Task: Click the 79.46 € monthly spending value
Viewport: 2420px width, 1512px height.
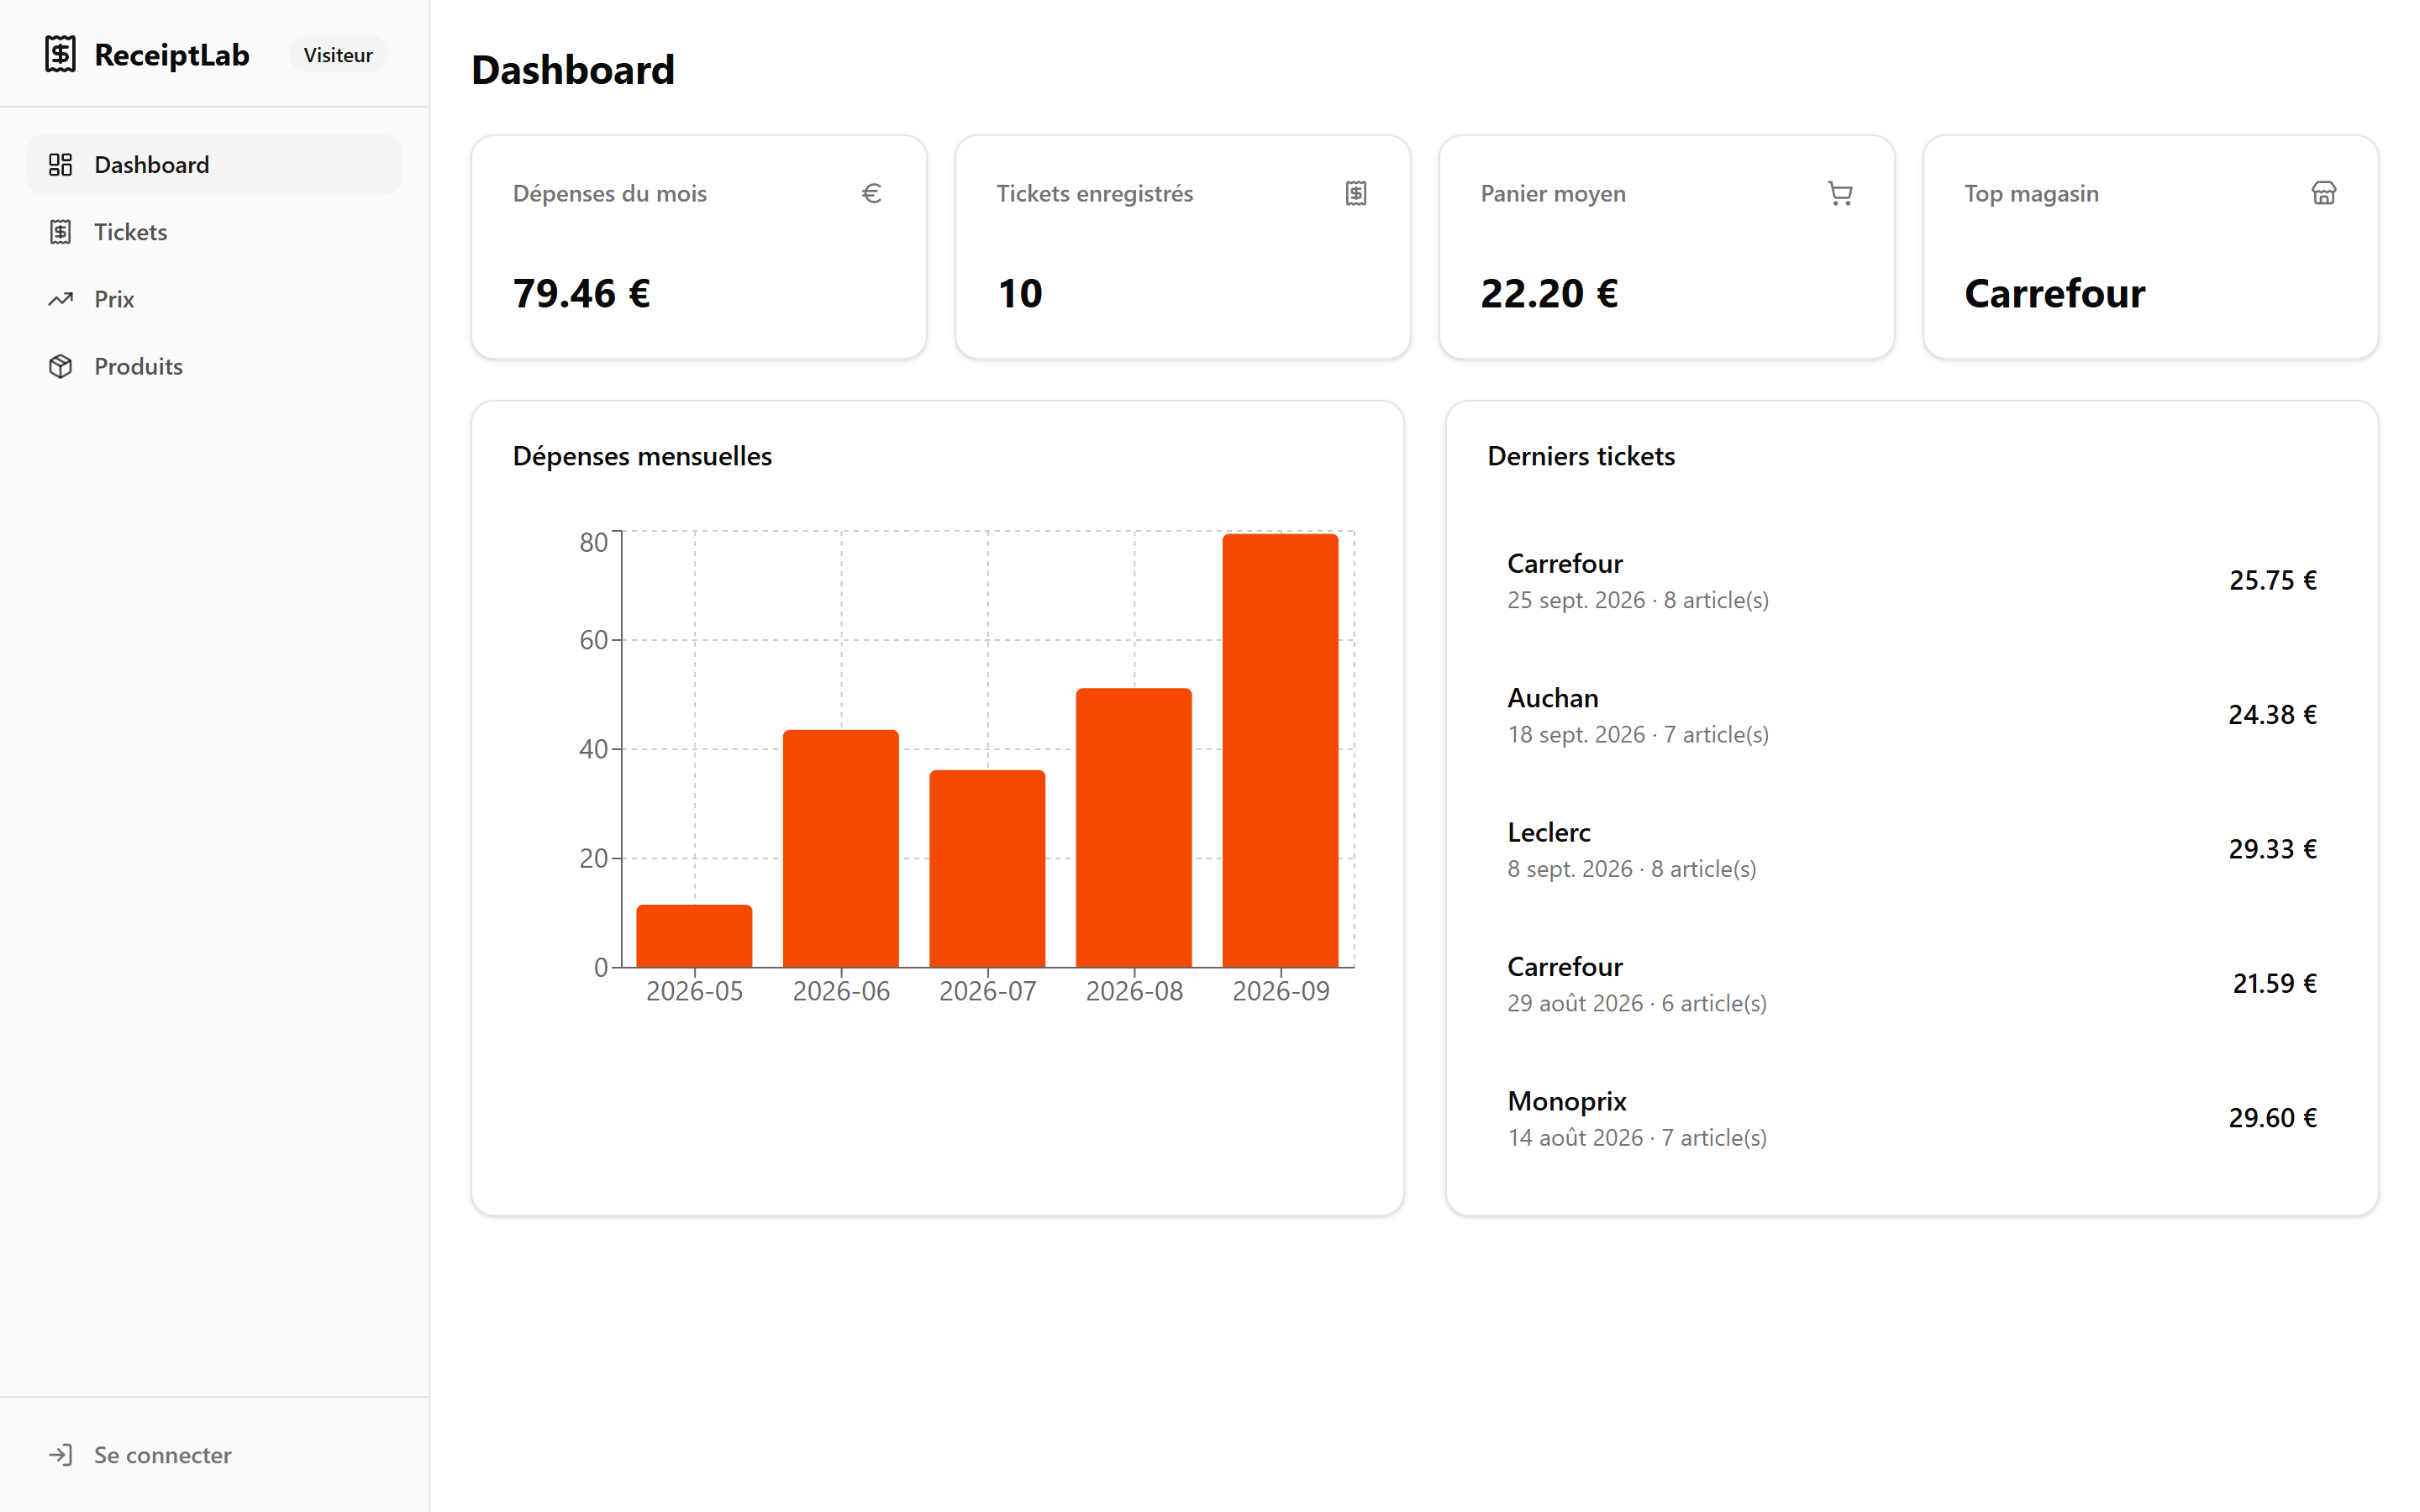Action: click(582, 294)
